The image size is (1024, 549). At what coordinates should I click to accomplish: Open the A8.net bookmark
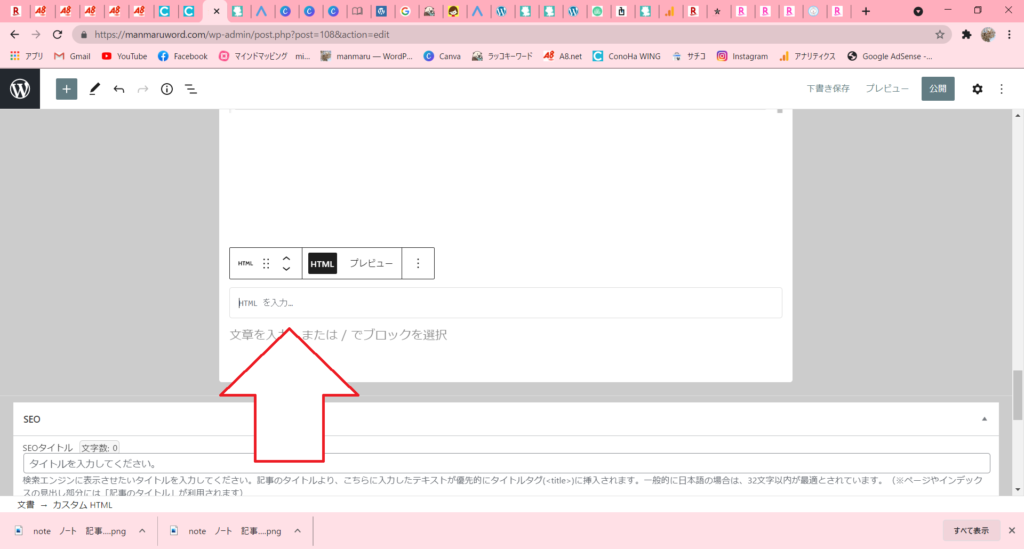[x=562, y=56]
